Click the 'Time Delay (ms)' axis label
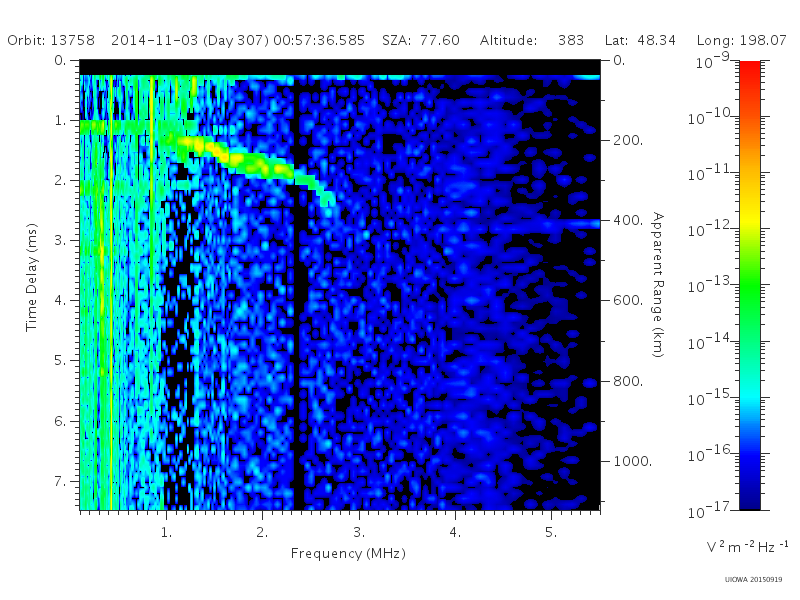800x600 pixels. (32, 277)
